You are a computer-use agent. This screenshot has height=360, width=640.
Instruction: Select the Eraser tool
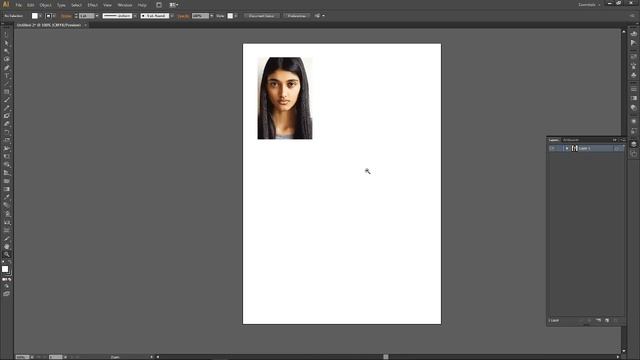click(7, 124)
